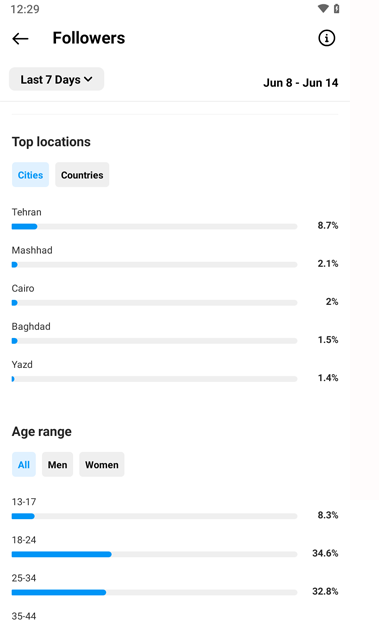Switch to the Countries filter chip
This screenshot has width=379, height=622.
pyautogui.click(x=82, y=175)
